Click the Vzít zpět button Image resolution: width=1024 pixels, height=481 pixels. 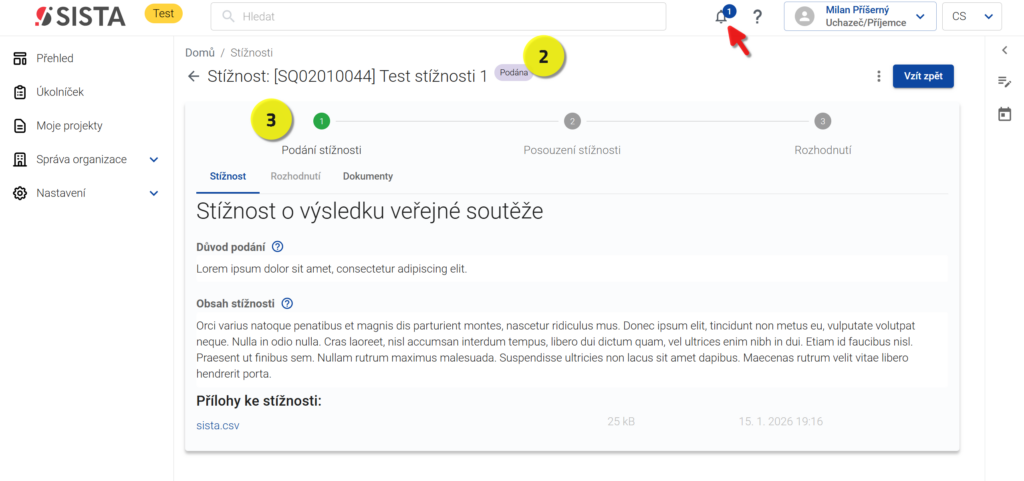pos(923,76)
